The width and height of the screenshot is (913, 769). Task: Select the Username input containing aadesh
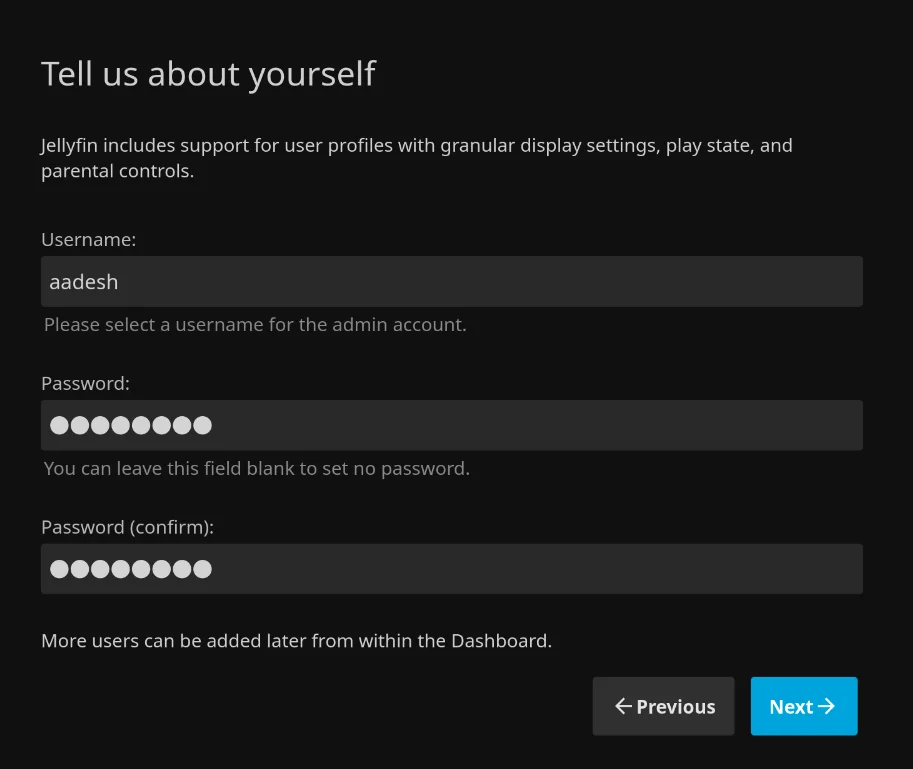point(451,281)
